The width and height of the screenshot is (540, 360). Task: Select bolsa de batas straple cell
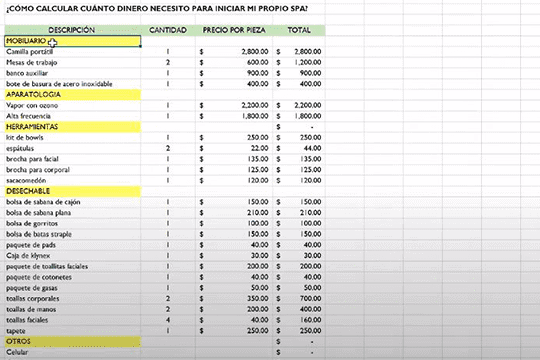73,234
